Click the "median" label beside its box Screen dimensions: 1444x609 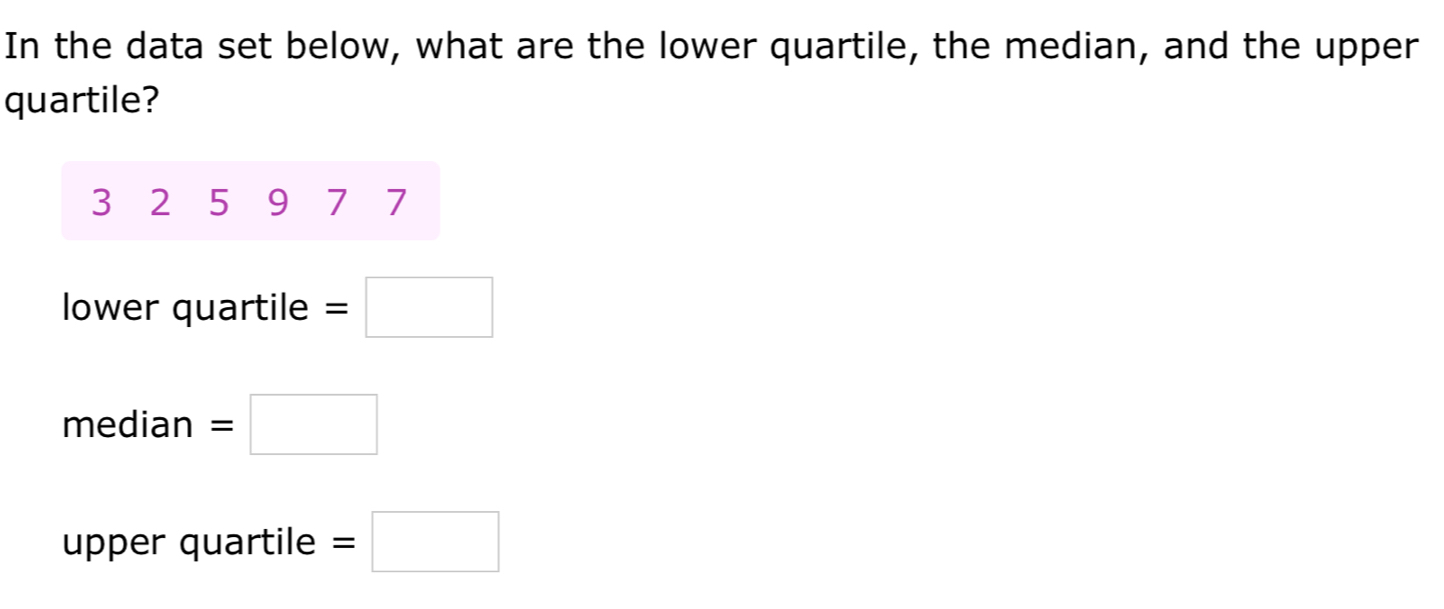click(x=126, y=426)
